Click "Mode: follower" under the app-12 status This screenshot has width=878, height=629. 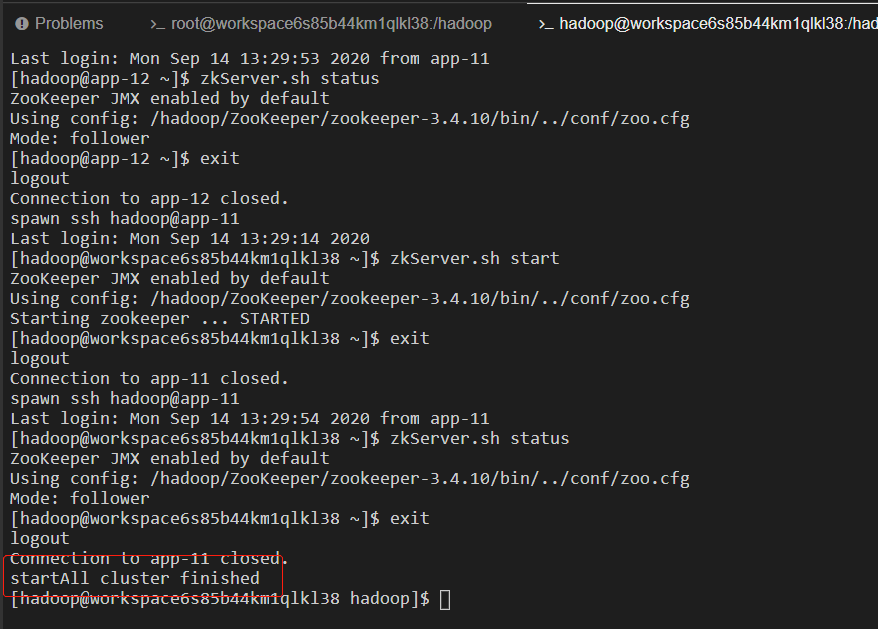80,138
